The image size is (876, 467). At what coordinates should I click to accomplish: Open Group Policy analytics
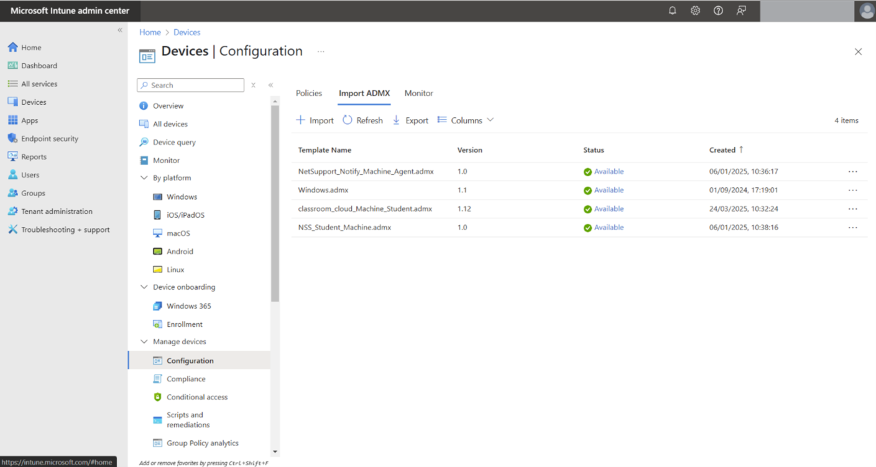click(x=202, y=443)
